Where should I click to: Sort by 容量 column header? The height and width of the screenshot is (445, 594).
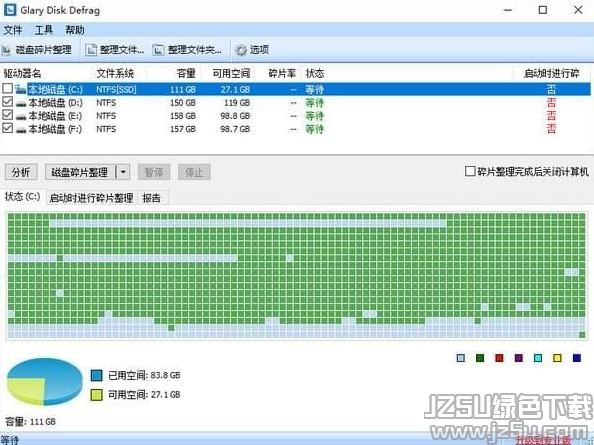pyautogui.click(x=173, y=73)
